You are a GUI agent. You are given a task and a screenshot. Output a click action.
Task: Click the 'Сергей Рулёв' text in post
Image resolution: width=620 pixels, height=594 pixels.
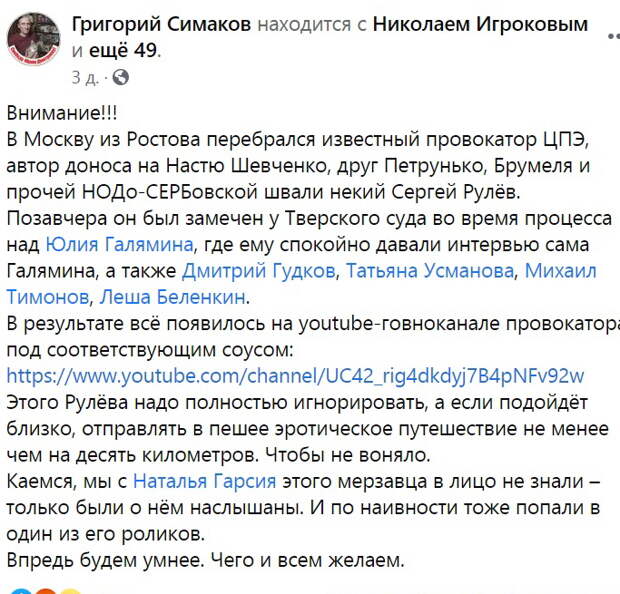[x=454, y=192]
